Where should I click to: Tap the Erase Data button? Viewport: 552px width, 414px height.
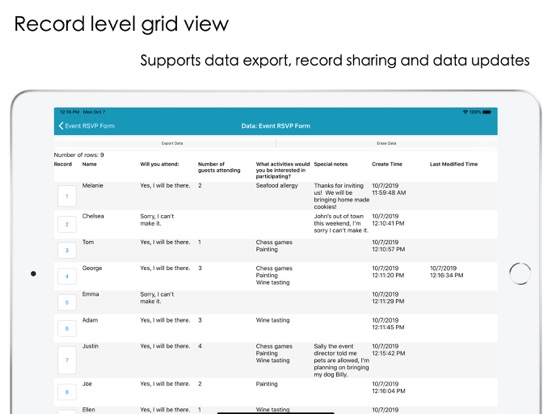tap(387, 143)
